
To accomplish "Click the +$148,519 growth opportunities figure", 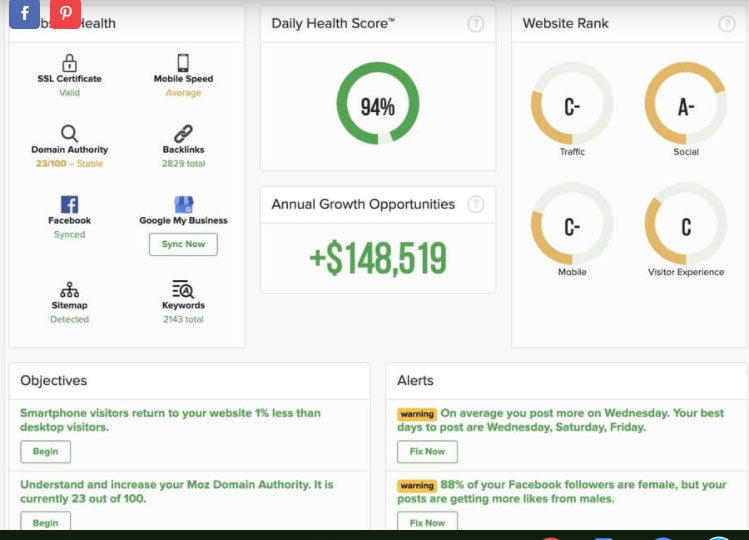I will (377, 259).
